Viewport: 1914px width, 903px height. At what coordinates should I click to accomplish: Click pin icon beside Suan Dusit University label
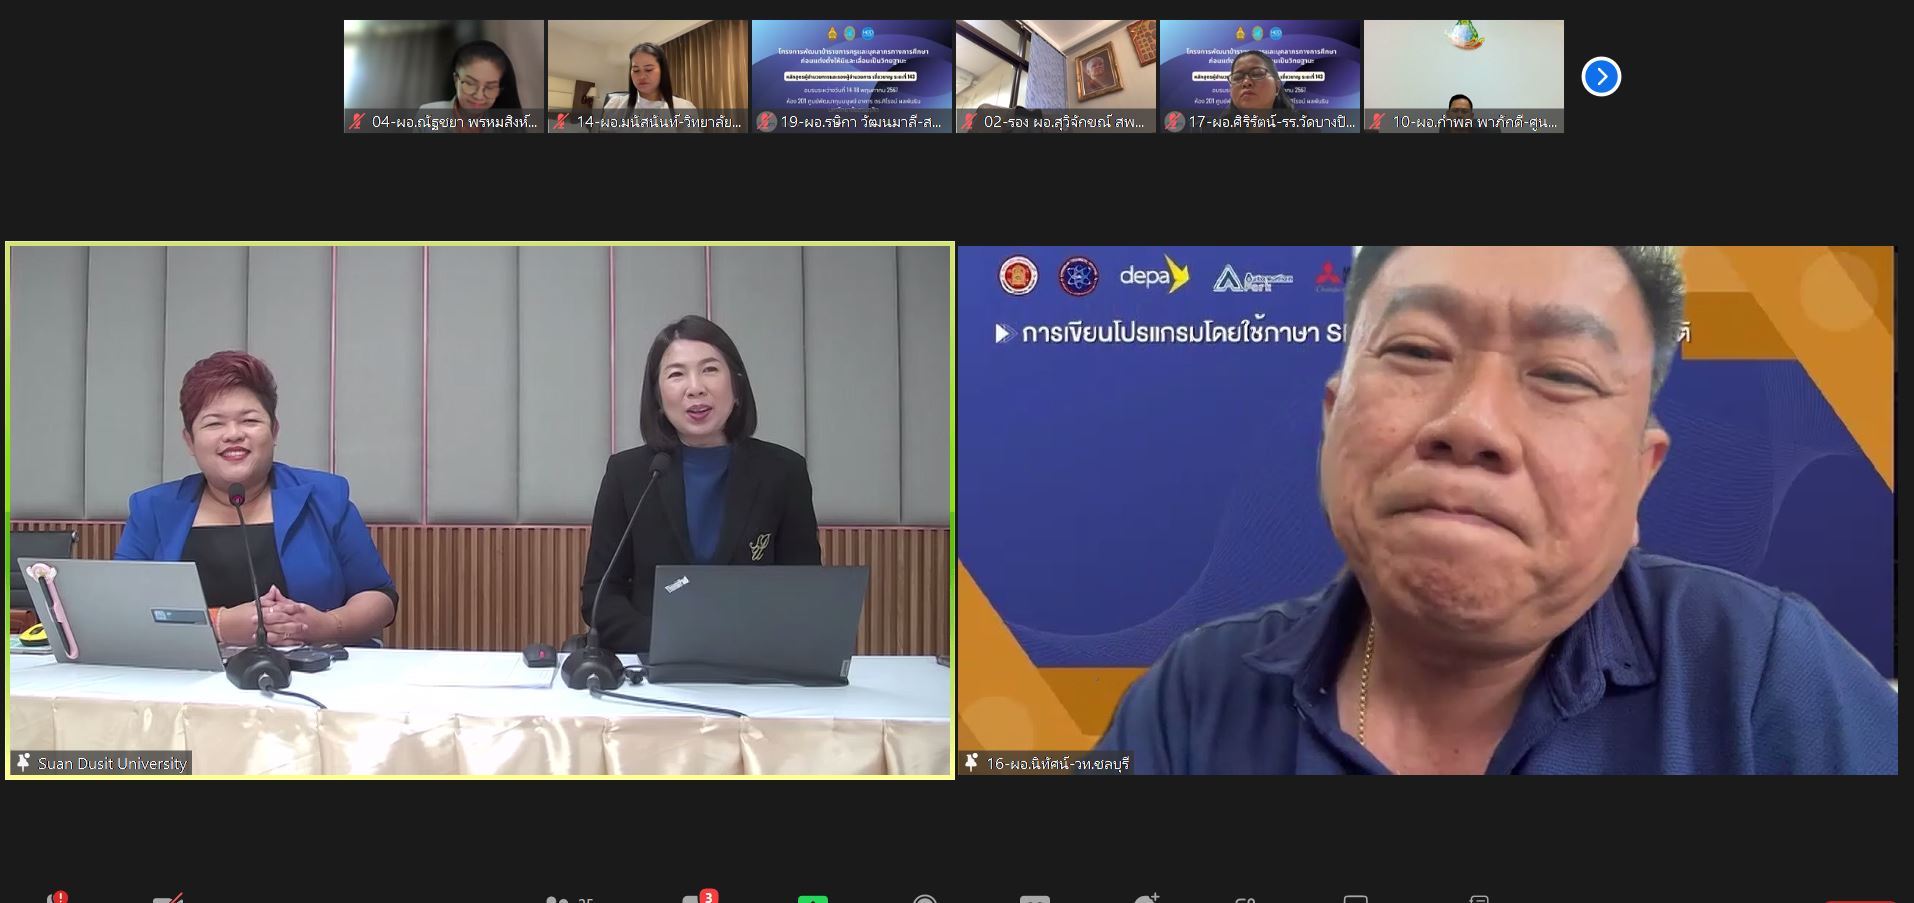(x=23, y=762)
